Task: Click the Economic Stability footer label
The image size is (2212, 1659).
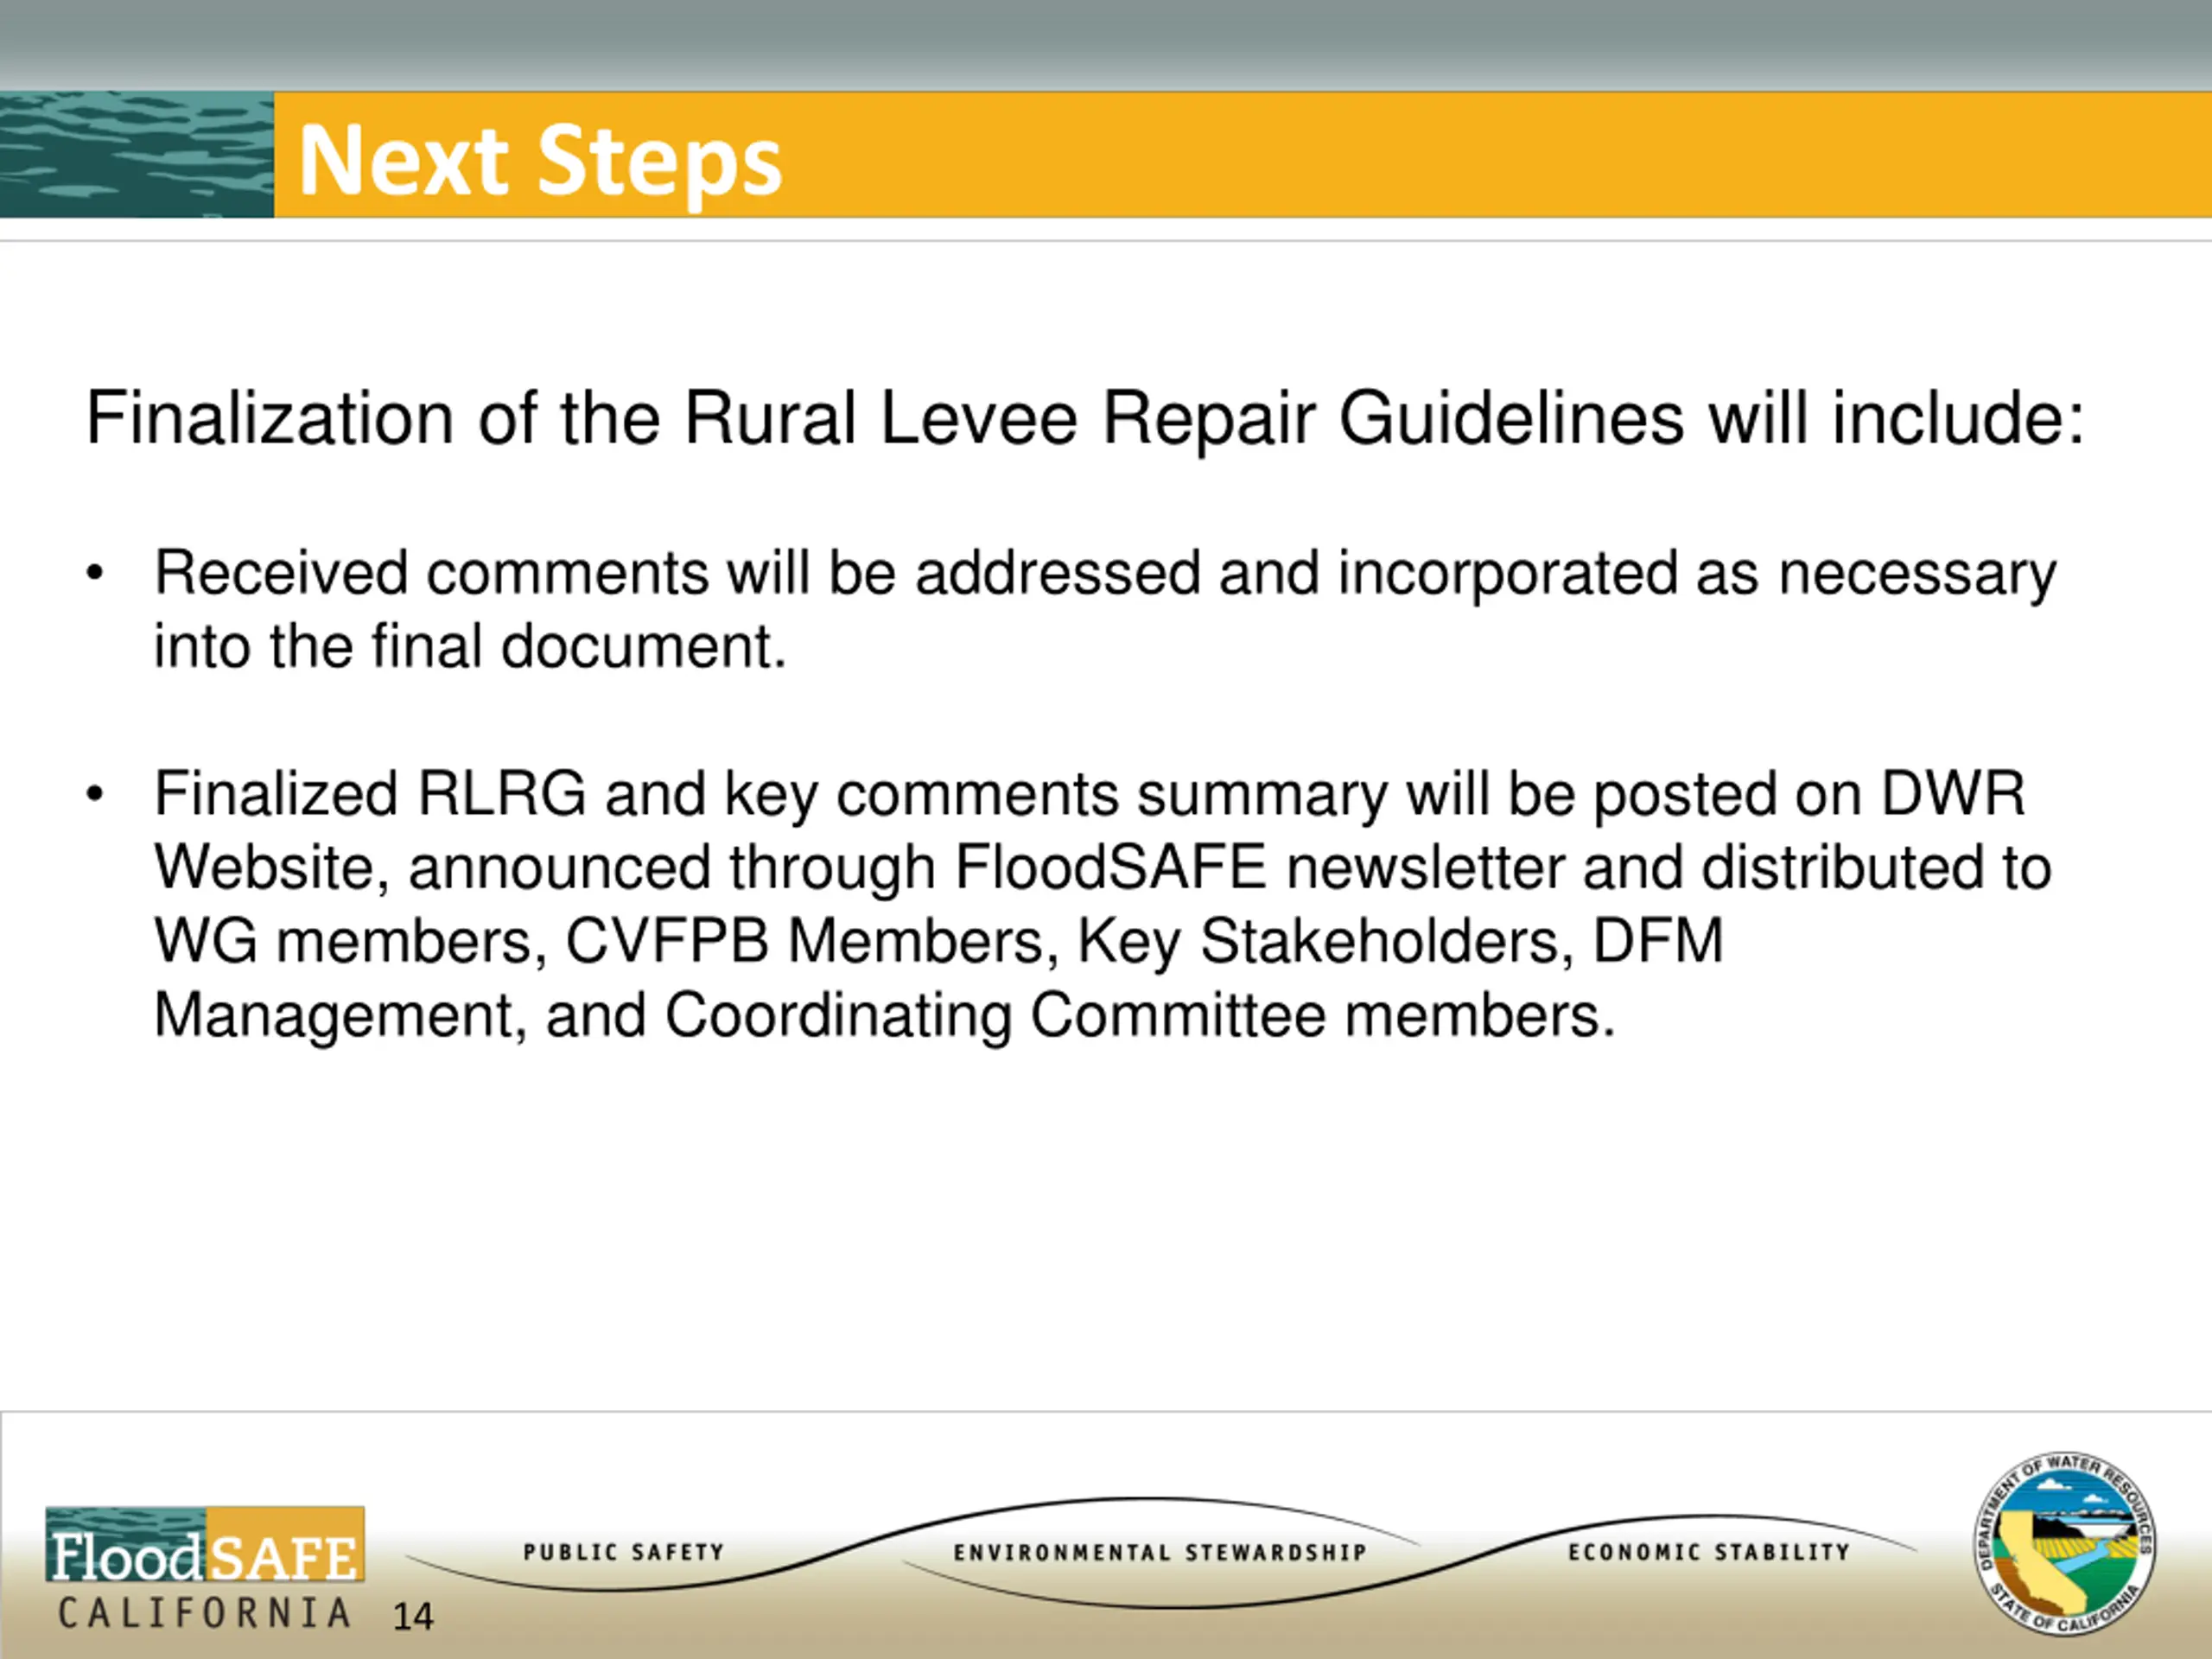Action: tap(1709, 1552)
